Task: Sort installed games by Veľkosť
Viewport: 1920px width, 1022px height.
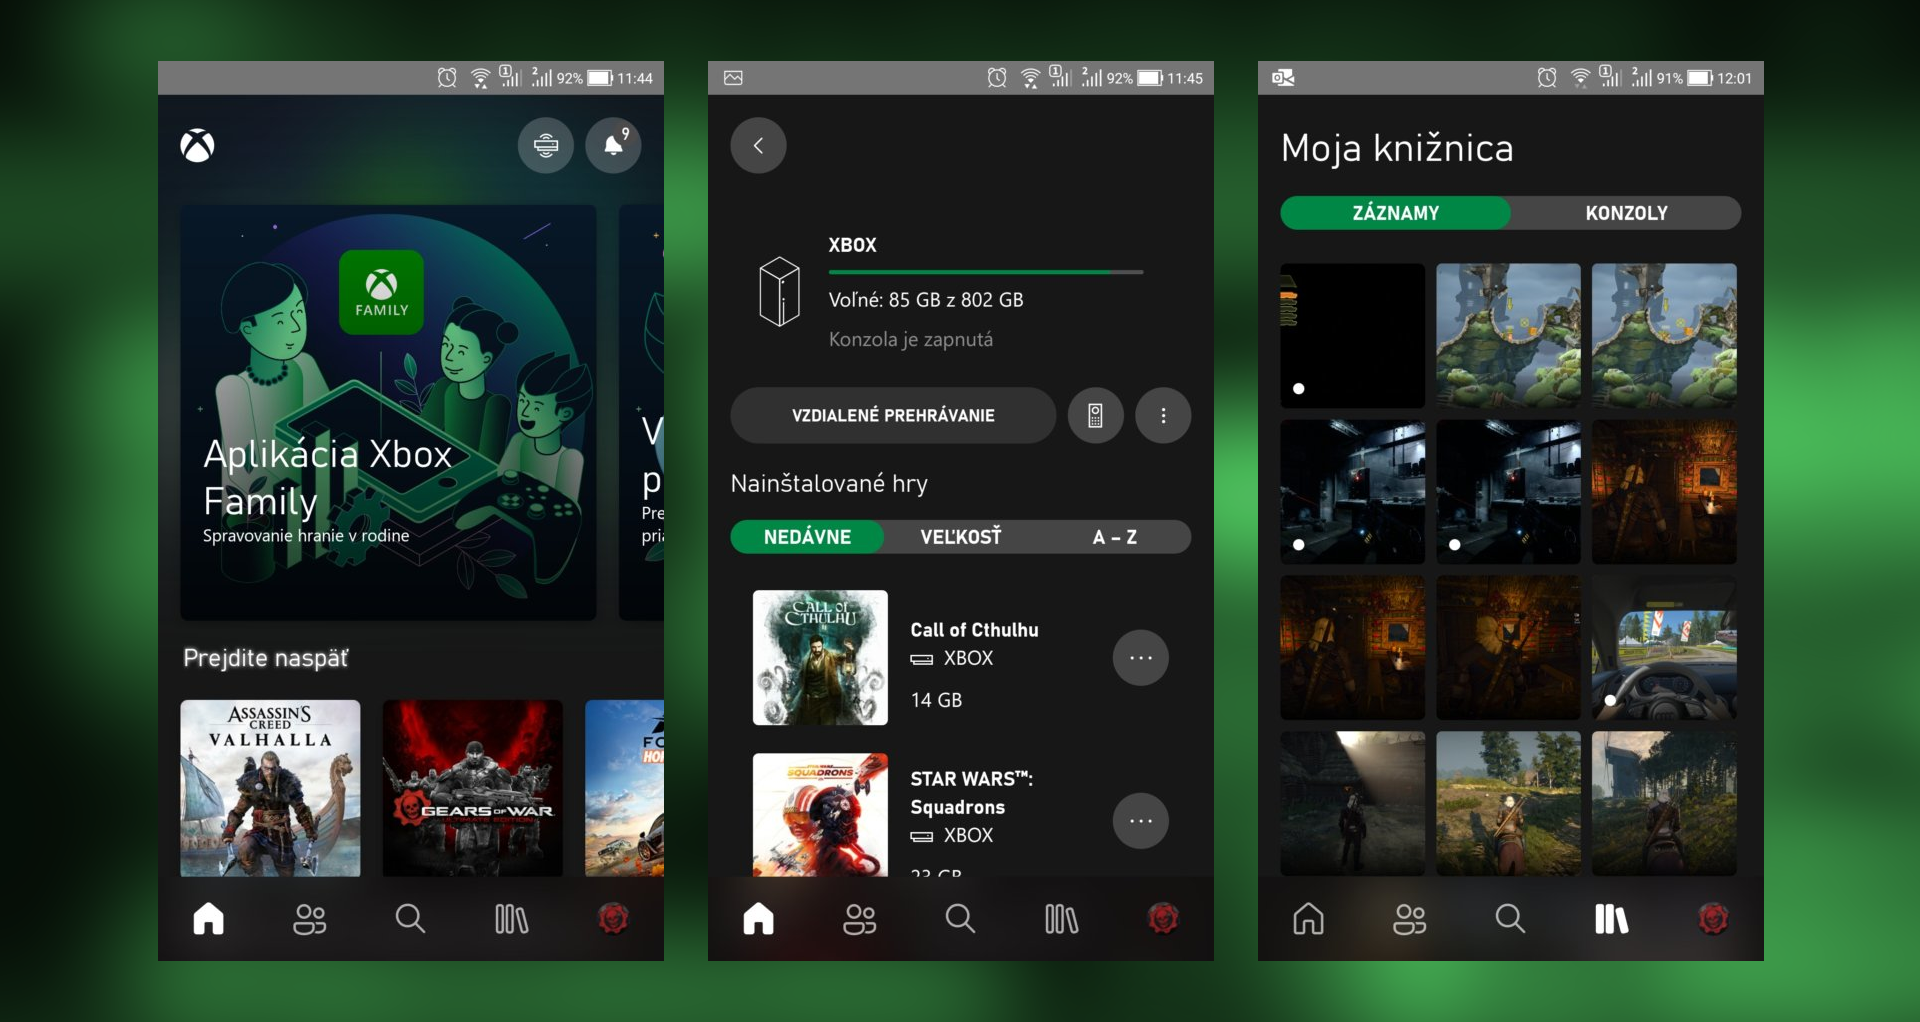Action: pyautogui.click(x=961, y=537)
